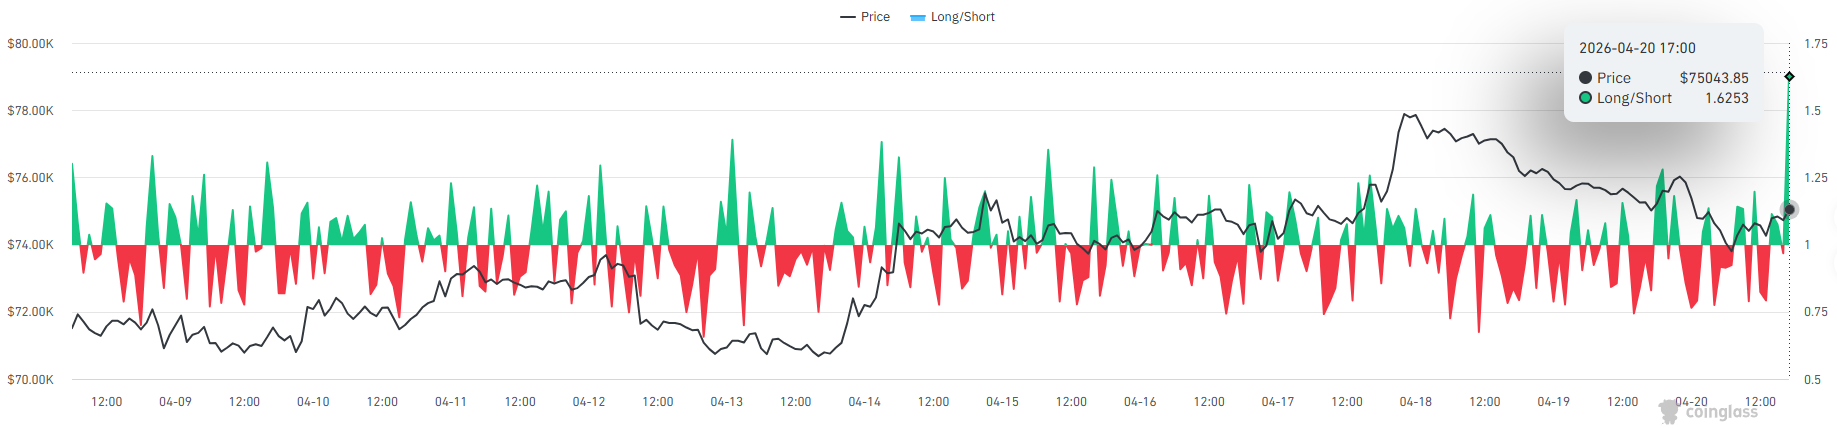The width and height of the screenshot is (1837, 428).
Task: Click the 1.6253 ratio value in tooltip
Action: (1727, 98)
